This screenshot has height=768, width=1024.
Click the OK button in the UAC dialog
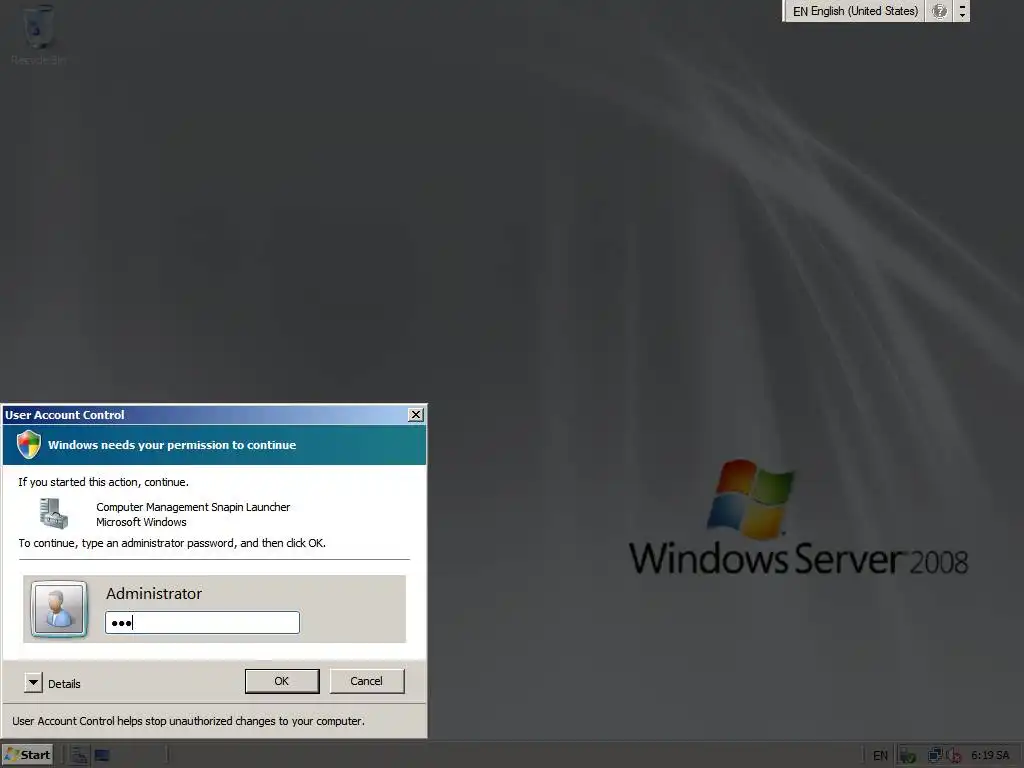coord(282,681)
